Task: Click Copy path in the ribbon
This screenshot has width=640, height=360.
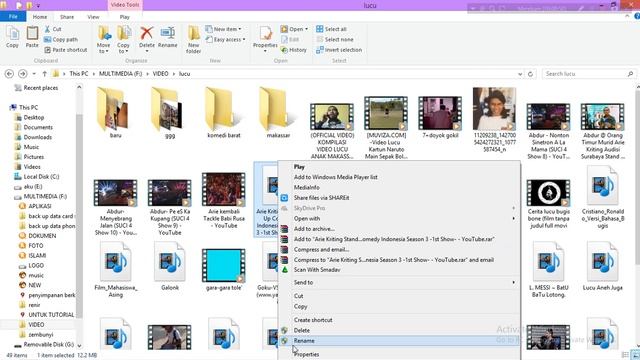Action: point(61,40)
